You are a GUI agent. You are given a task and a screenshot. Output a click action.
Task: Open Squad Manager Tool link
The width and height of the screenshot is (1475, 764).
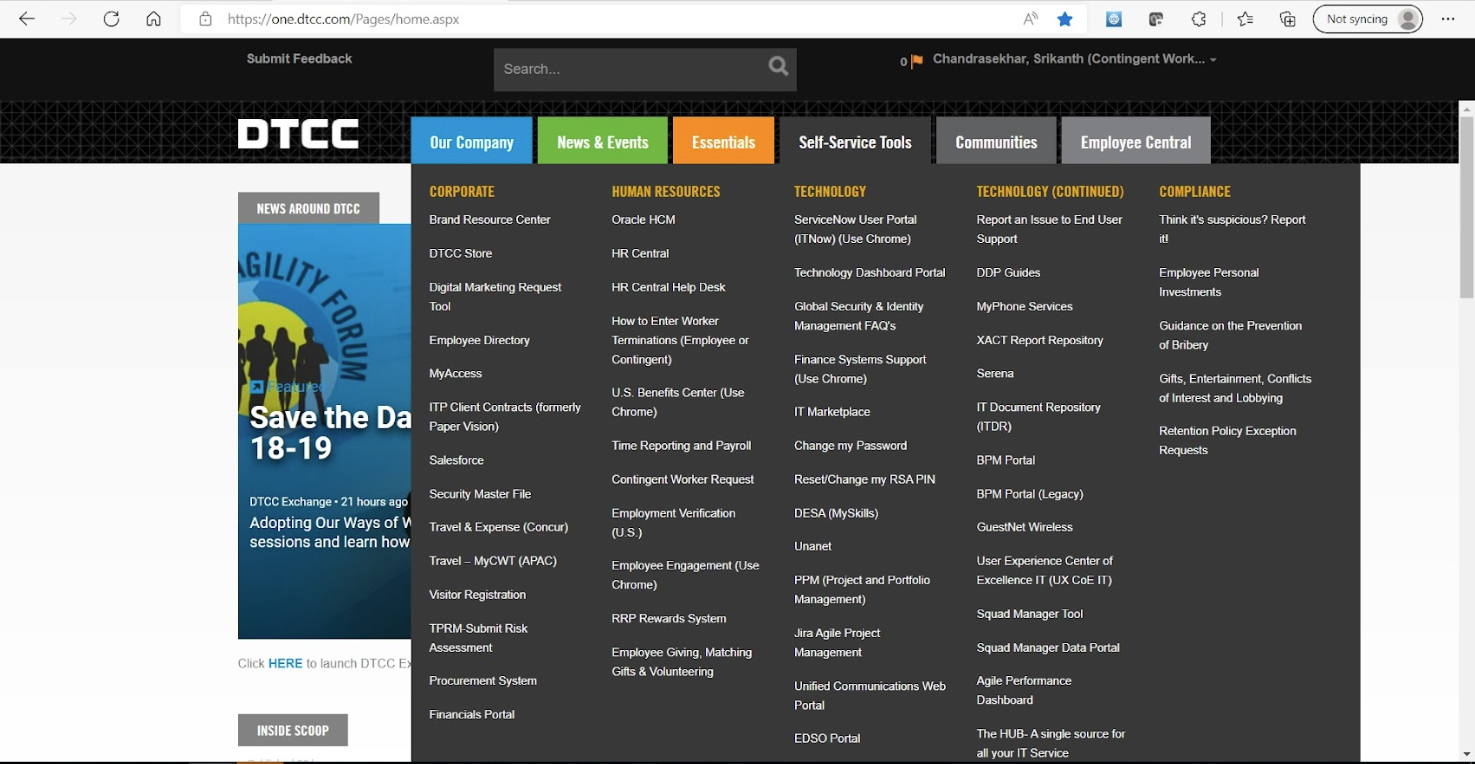click(1030, 615)
